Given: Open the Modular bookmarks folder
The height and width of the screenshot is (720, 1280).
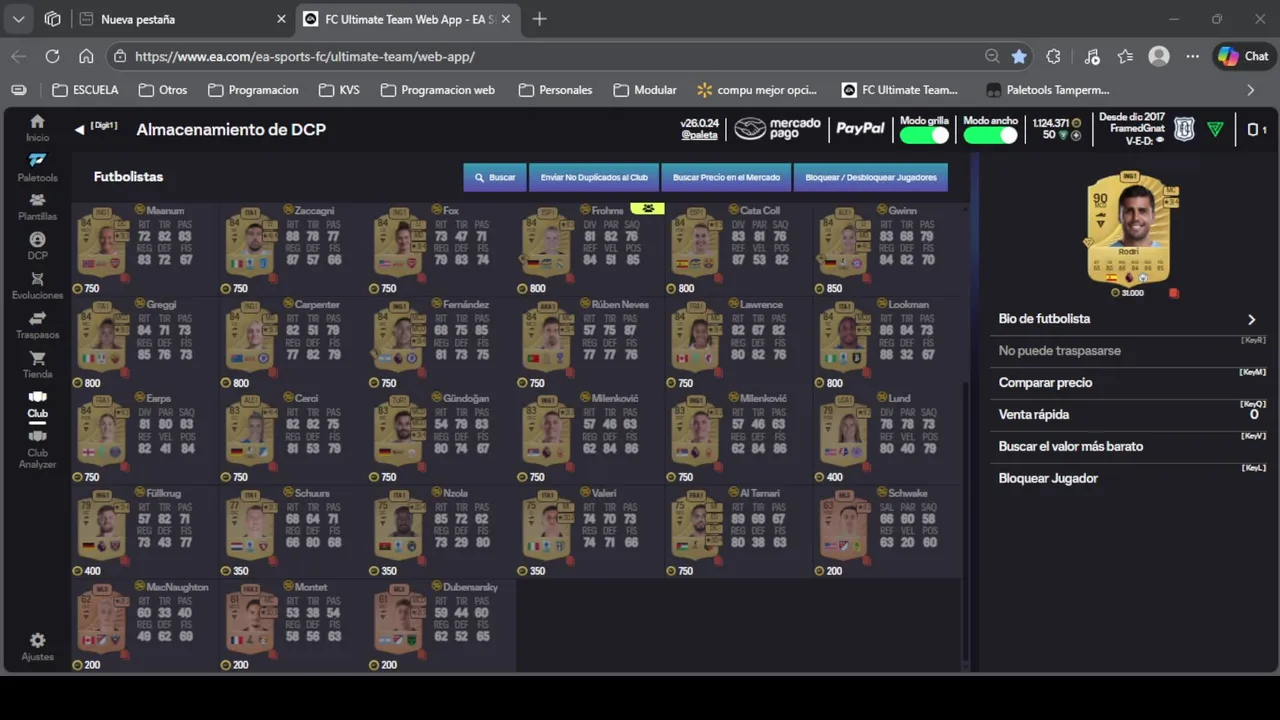Looking at the screenshot, I should pyautogui.click(x=645, y=90).
